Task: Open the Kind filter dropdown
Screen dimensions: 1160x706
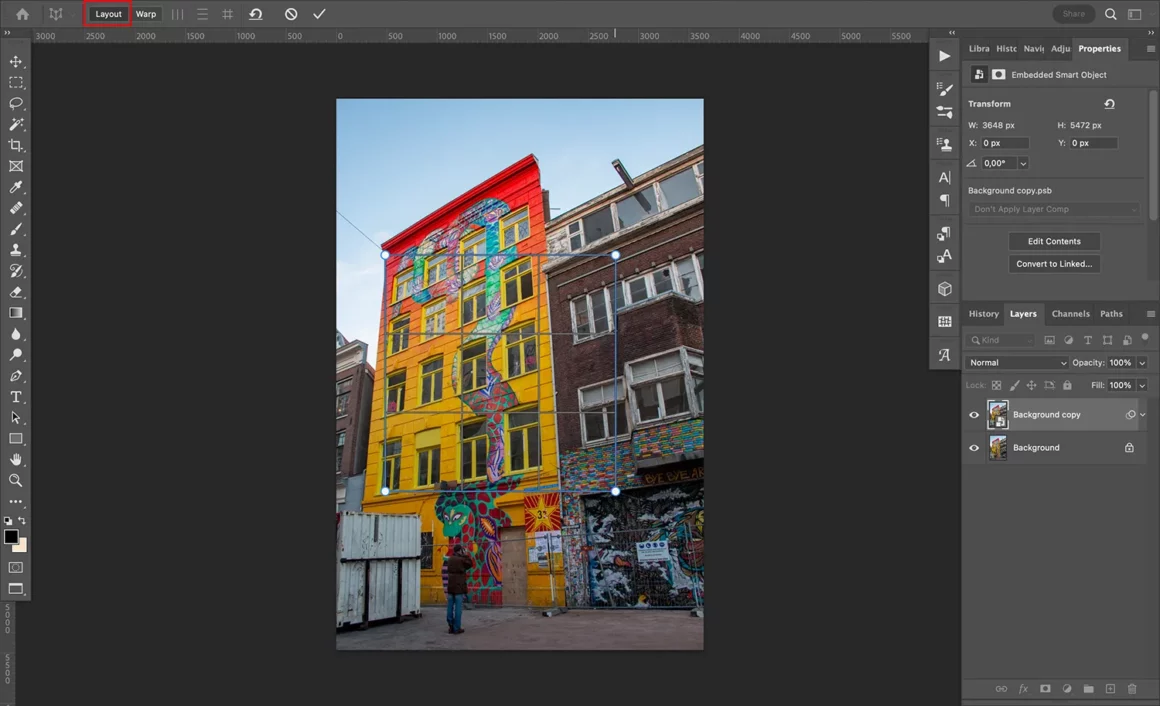Action: (1000, 340)
